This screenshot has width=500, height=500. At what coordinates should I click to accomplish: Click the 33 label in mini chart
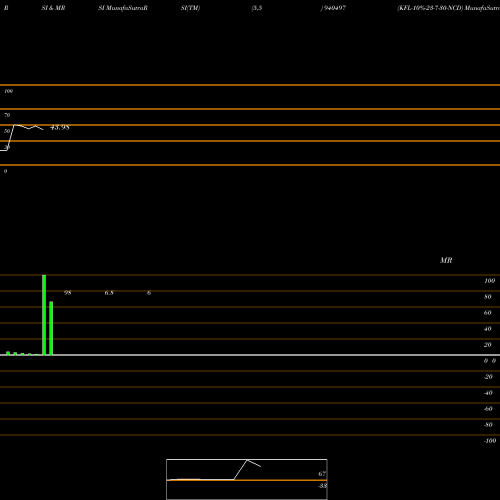(x=322, y=486)
